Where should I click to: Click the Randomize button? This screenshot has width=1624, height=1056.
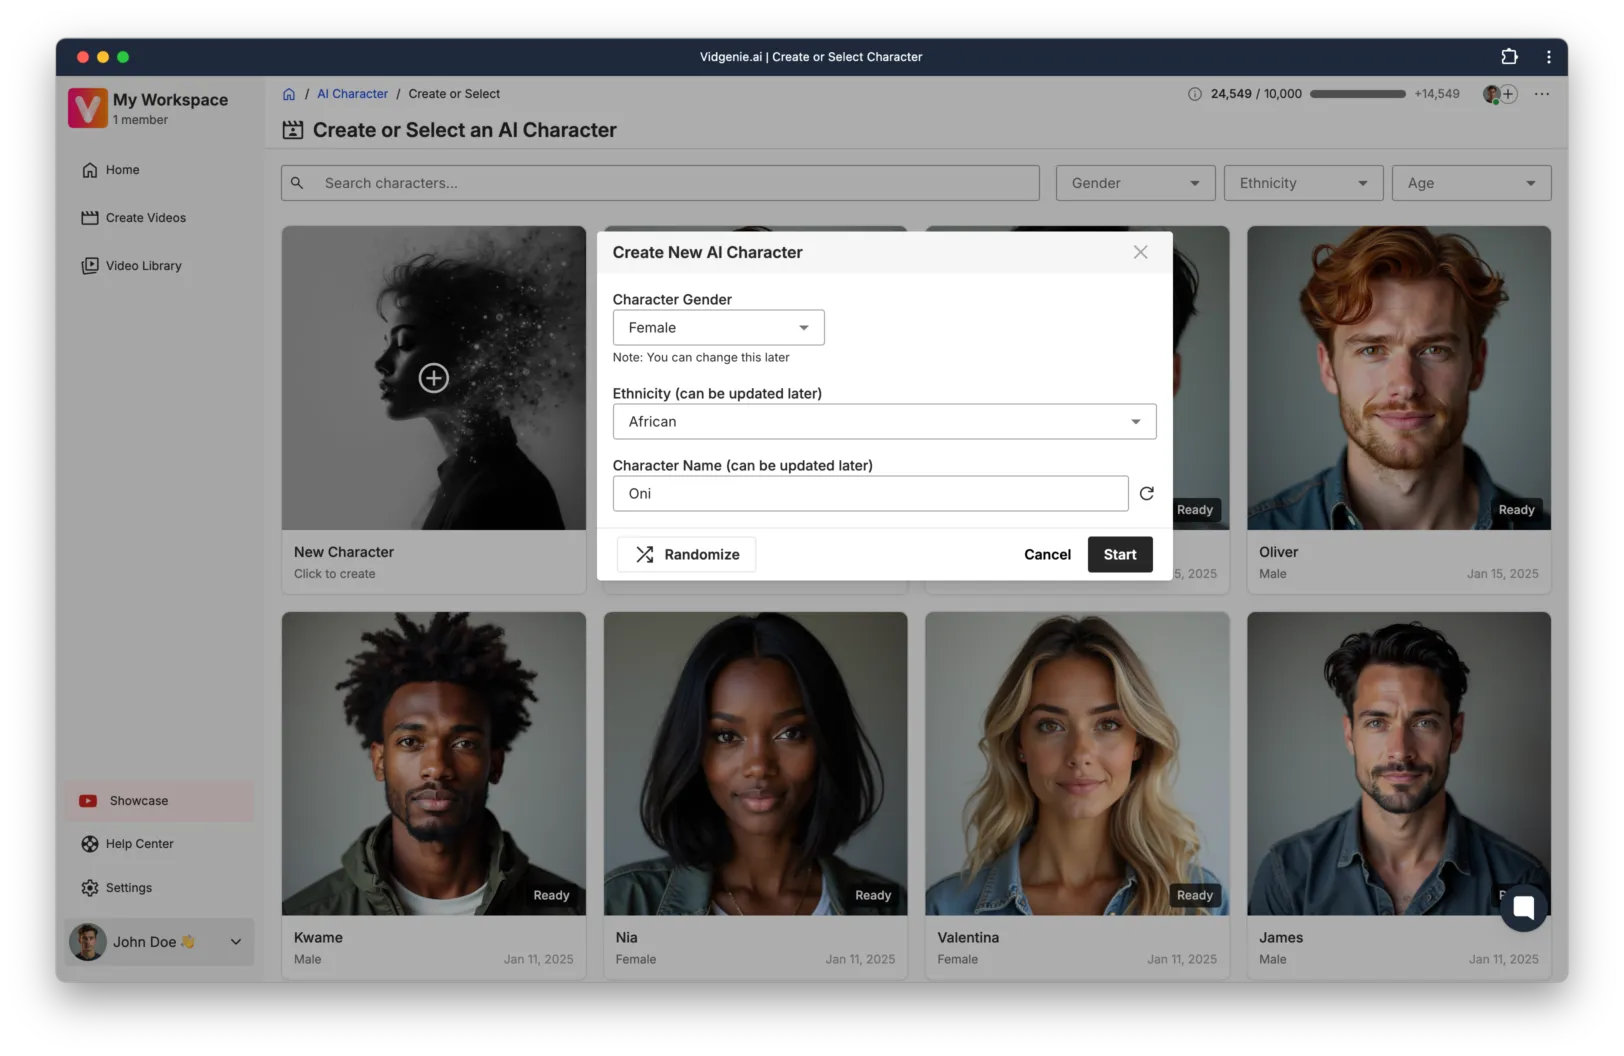pos(687,554)
